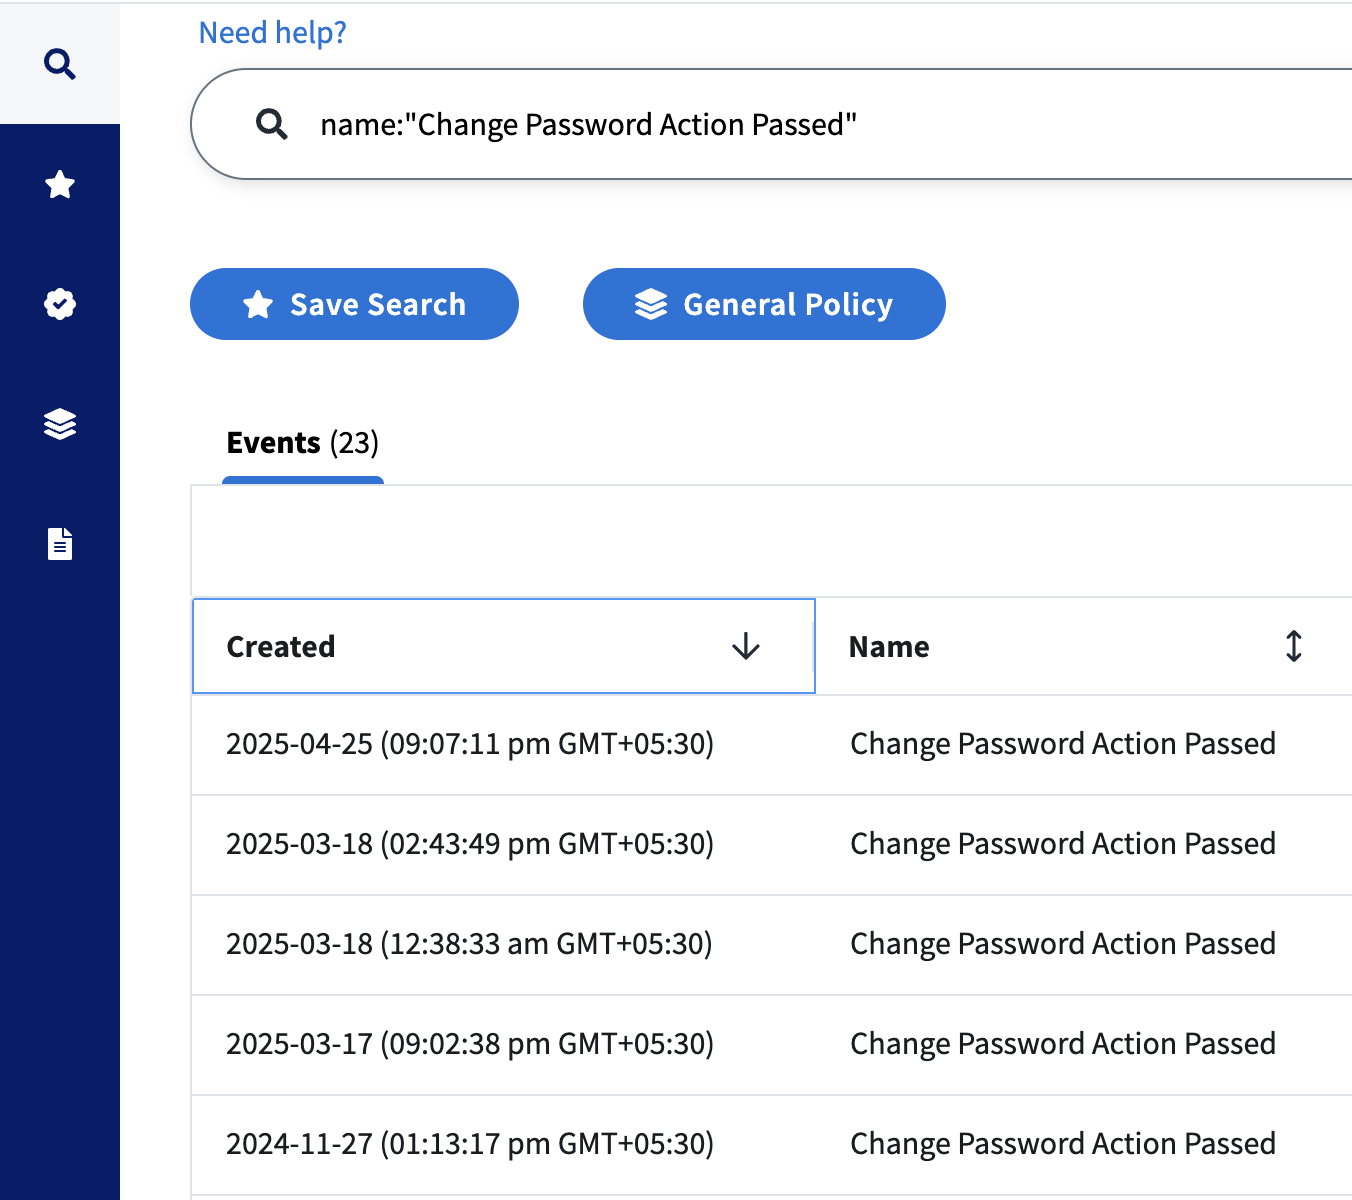Switch to the Events (23) tab
Image resolution: width=1352 pixels, height=1200 pixels.
pos(302,442)
